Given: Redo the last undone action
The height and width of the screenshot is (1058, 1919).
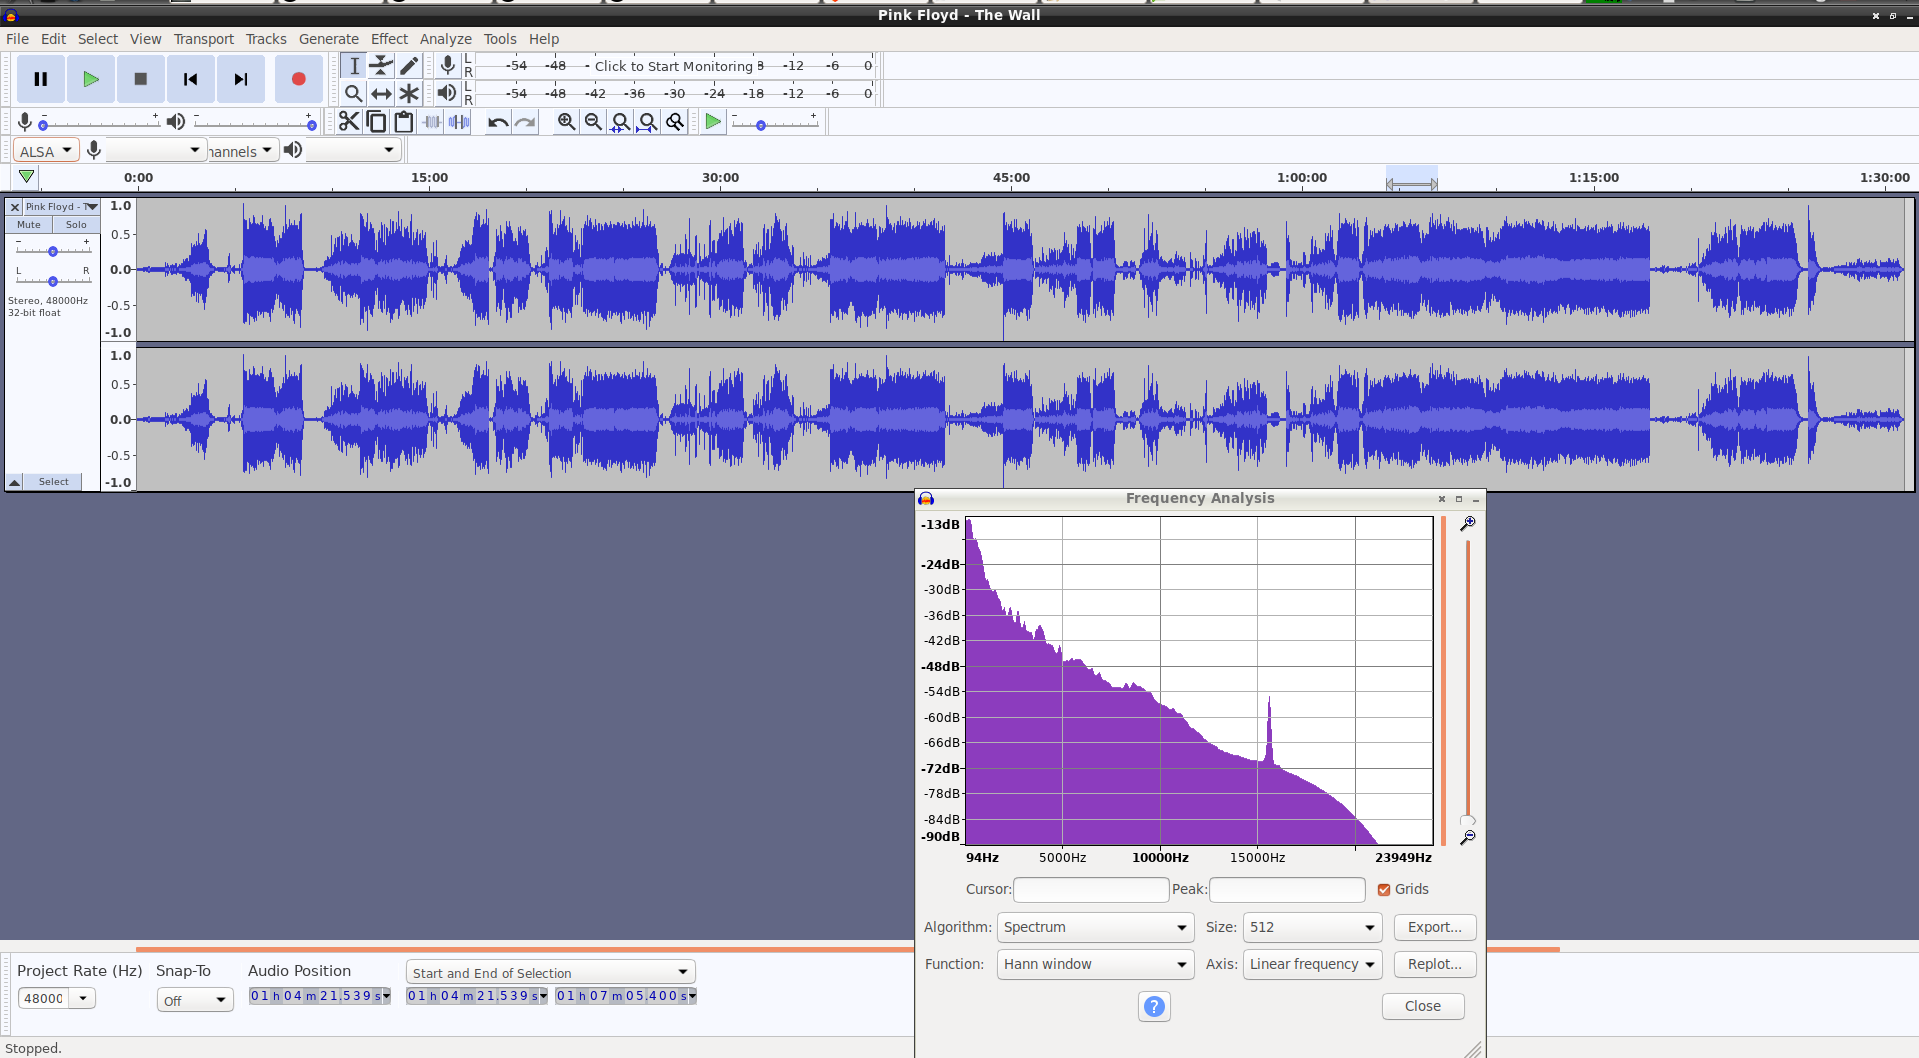Looking at the screenshot, I should click(525, 122).
